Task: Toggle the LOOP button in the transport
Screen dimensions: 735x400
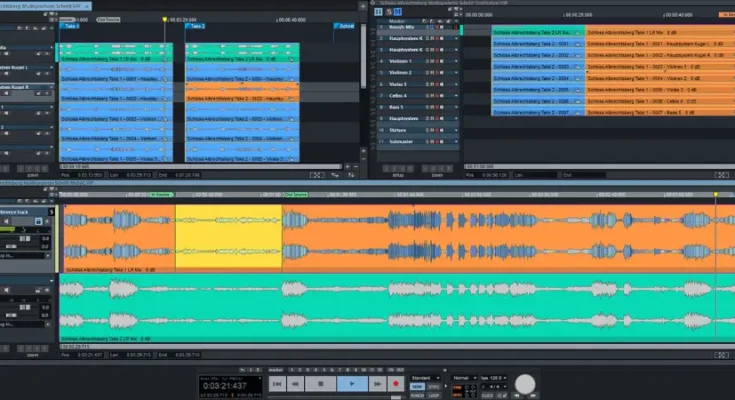Action: [x=436, y=394]
